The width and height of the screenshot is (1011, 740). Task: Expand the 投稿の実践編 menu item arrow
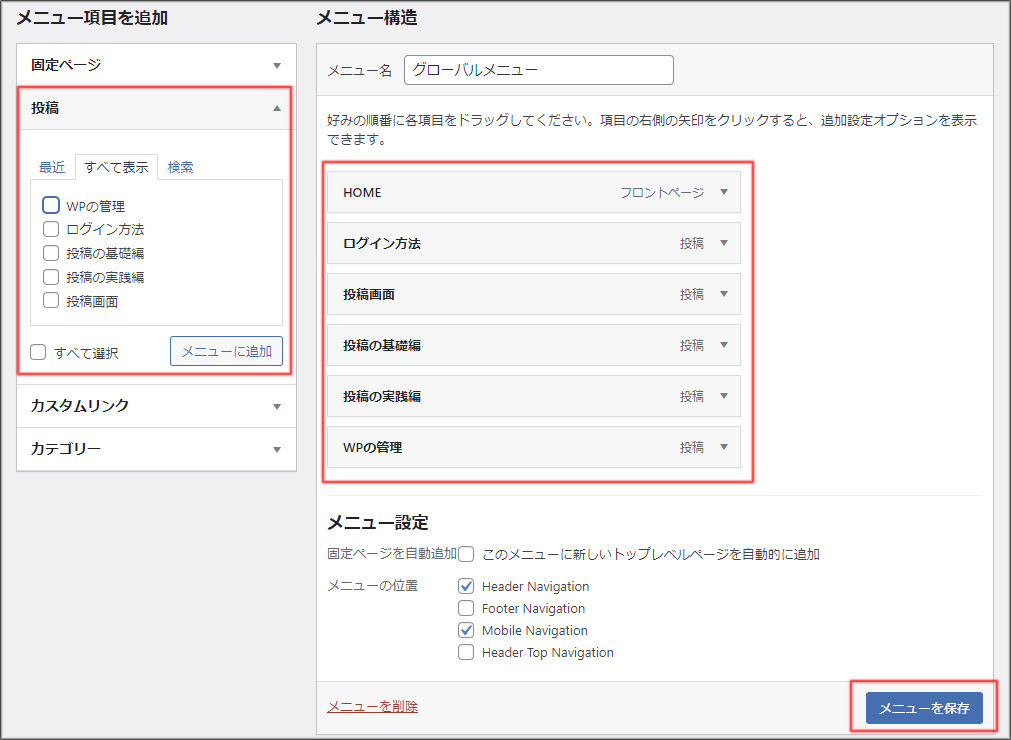coord(724,396)
